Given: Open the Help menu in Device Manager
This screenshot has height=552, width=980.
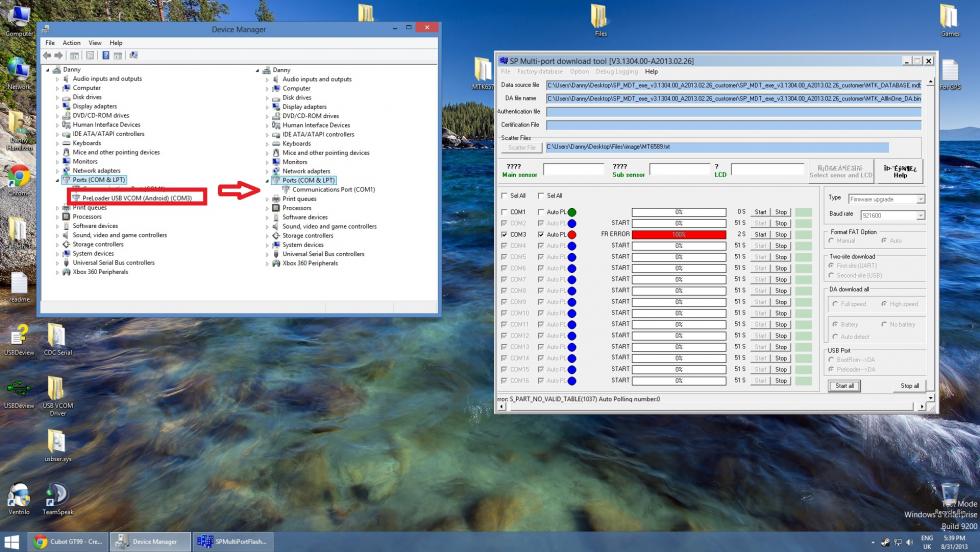Looking at the screenshot, I should (116, 43).
